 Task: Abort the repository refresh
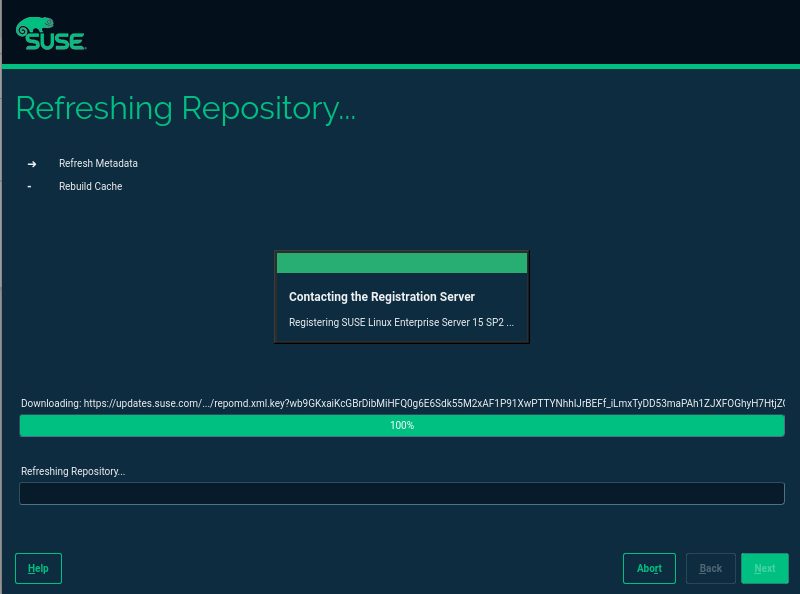(649, 568)
